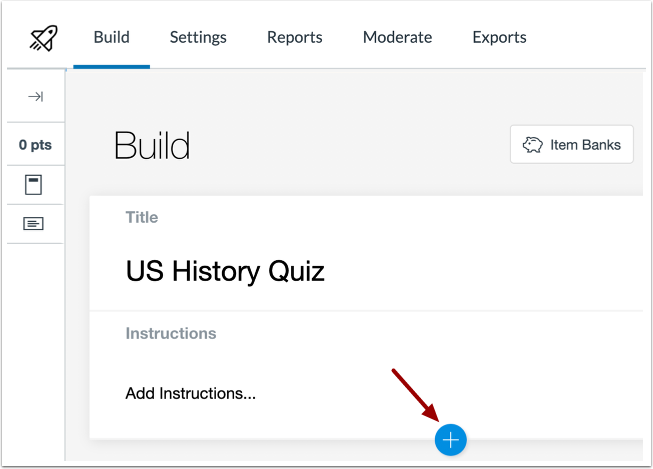Screen dimensions: 653x469
Task: Edit the US History Quiz title field
Action: pos(225,270)
